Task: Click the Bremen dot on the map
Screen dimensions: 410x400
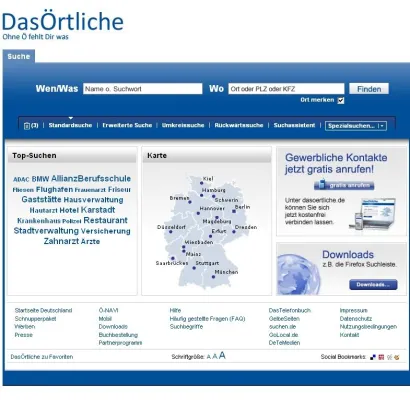Action: (190, 202)
